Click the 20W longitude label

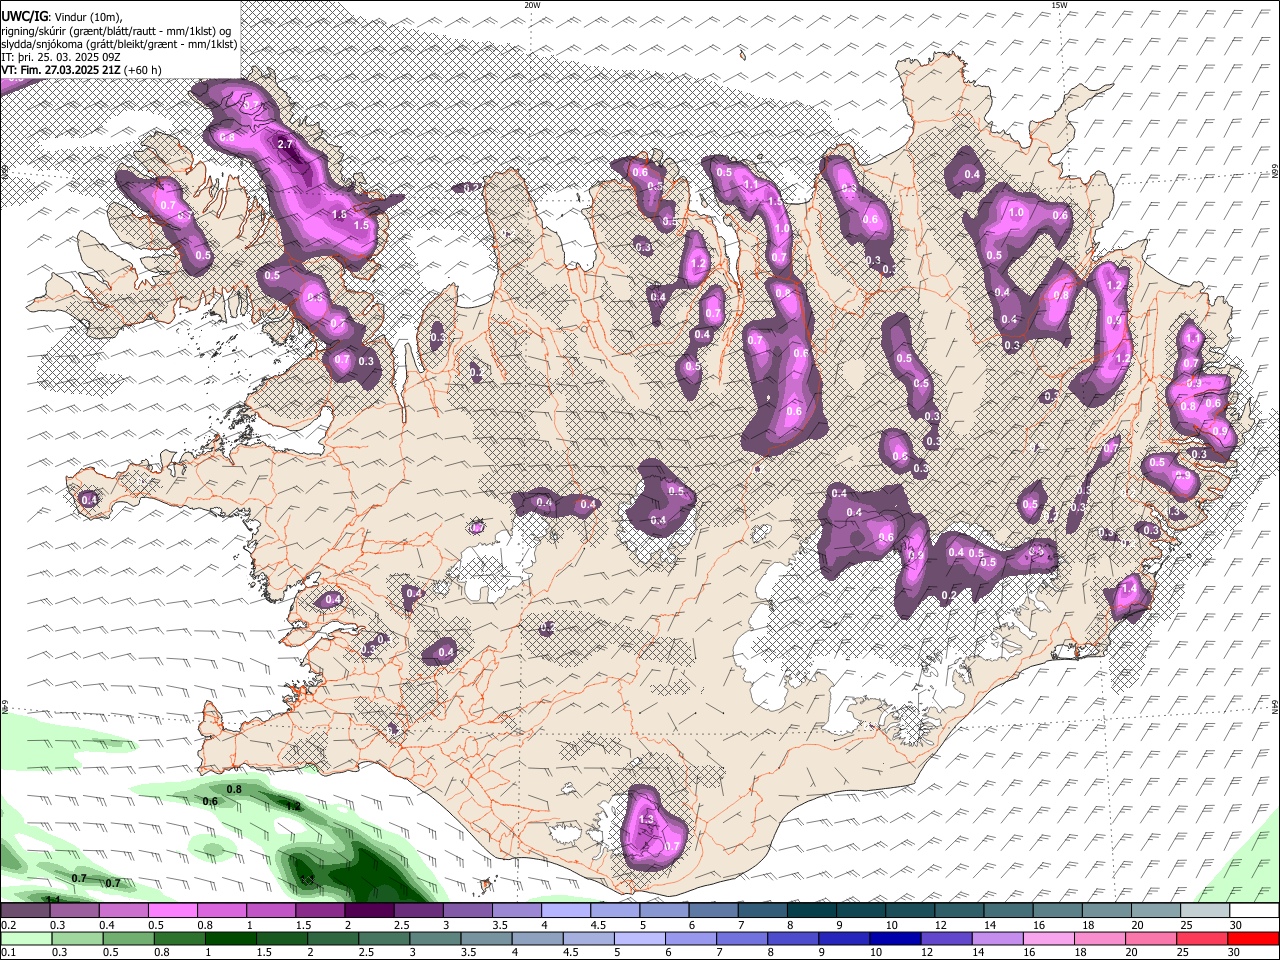point(532,5)
